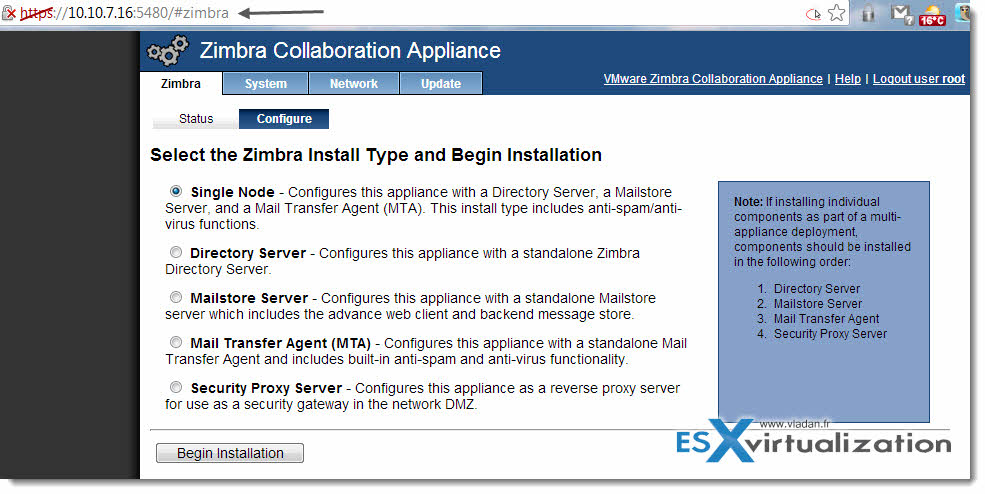The width and height of the screenshot is (985, 494).
Task: Open the Help link
Action: point(847,79)
